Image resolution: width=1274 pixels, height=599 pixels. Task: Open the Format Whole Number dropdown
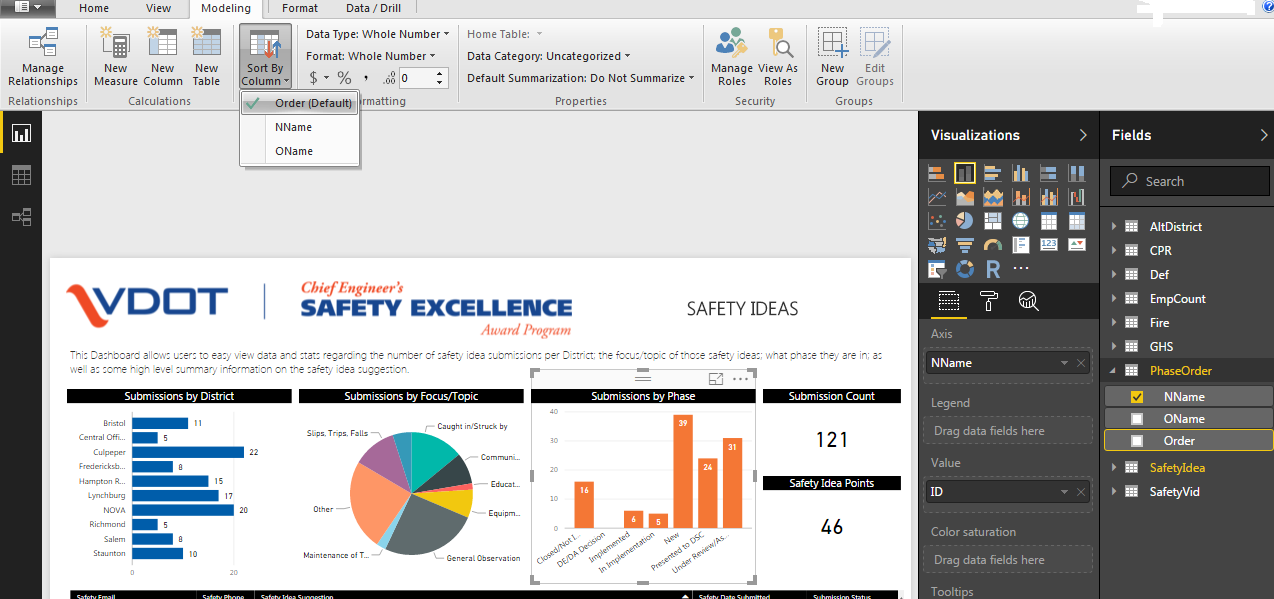coord(371,56)
